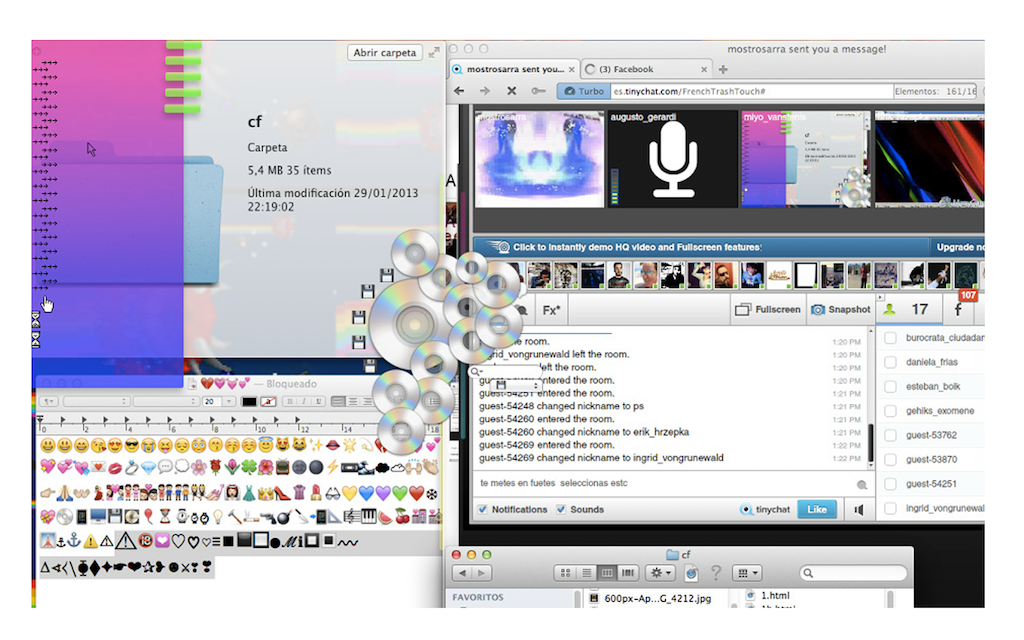Open the text background color swatch

click(268, 402)
